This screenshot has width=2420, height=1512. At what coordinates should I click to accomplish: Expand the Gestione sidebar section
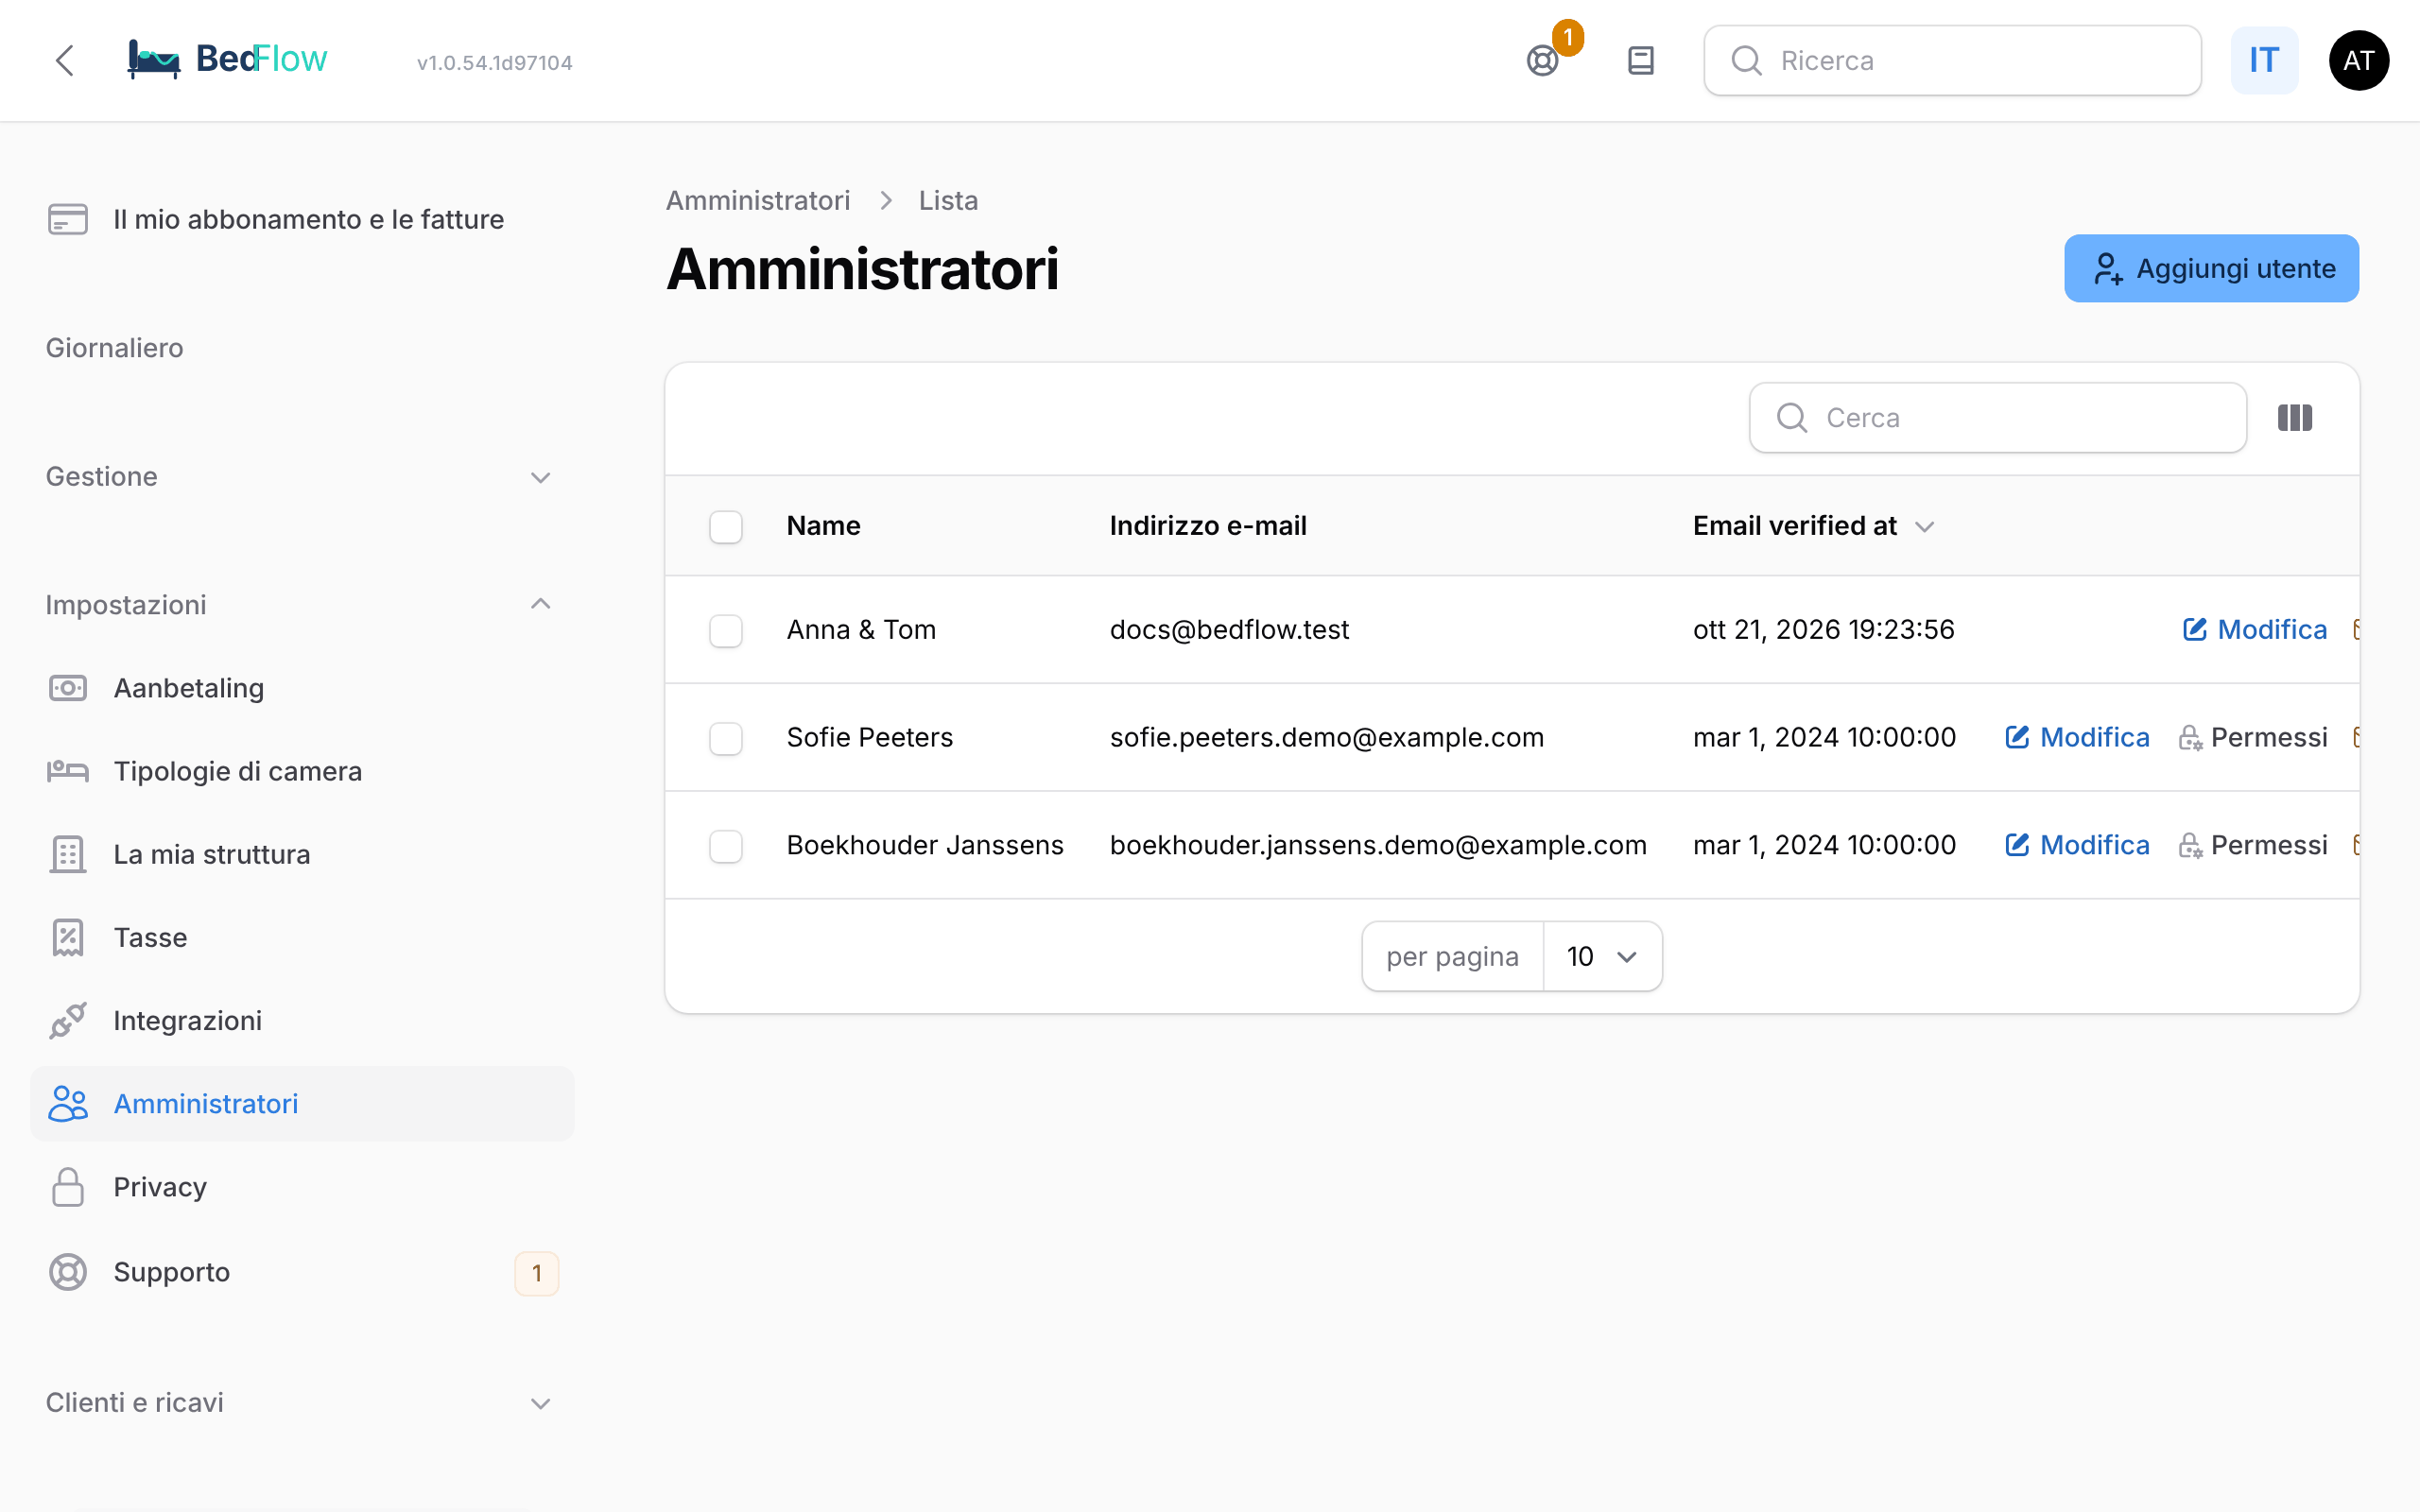[x=300, y=477]
